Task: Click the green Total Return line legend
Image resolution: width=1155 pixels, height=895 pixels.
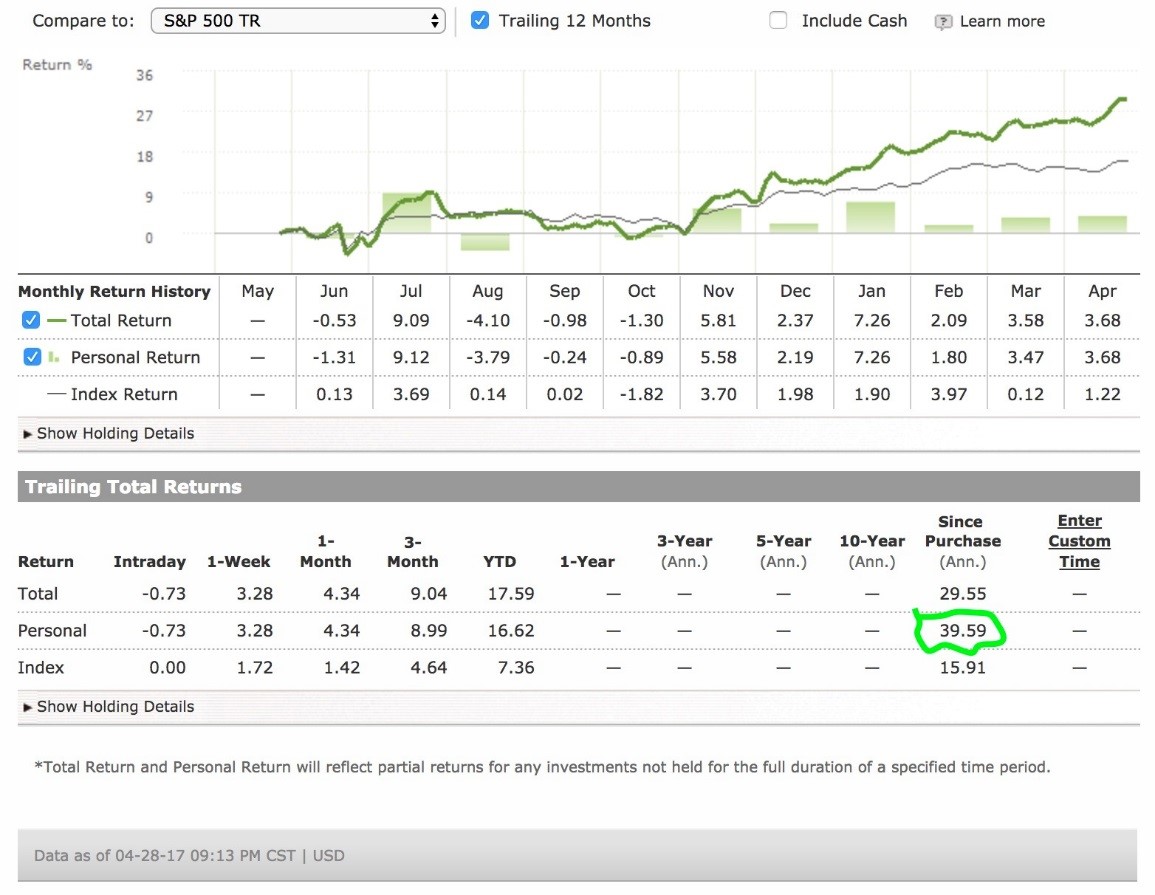Action: [x=57, y=320]
